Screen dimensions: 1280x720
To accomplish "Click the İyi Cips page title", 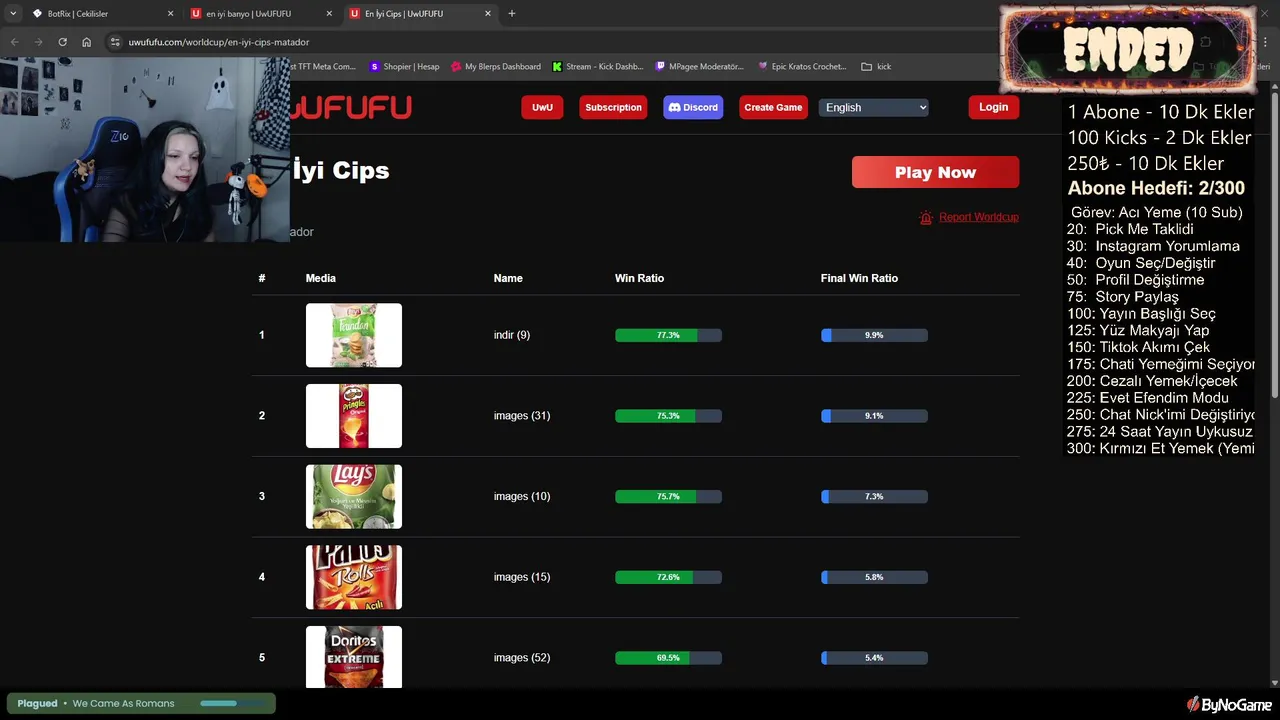I will [341, 170].
